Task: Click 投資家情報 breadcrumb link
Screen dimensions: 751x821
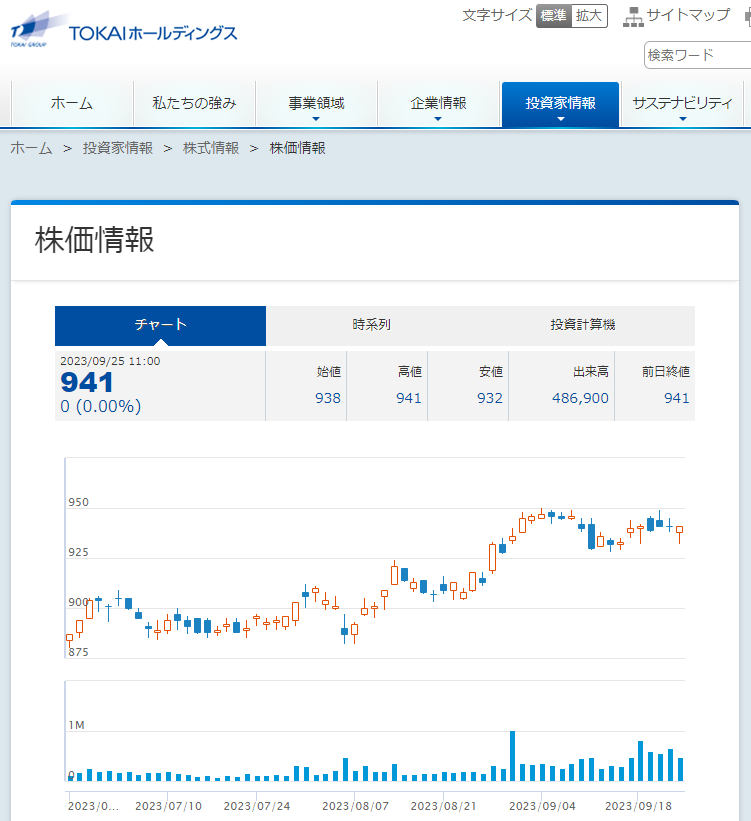Action: [118, 148]
